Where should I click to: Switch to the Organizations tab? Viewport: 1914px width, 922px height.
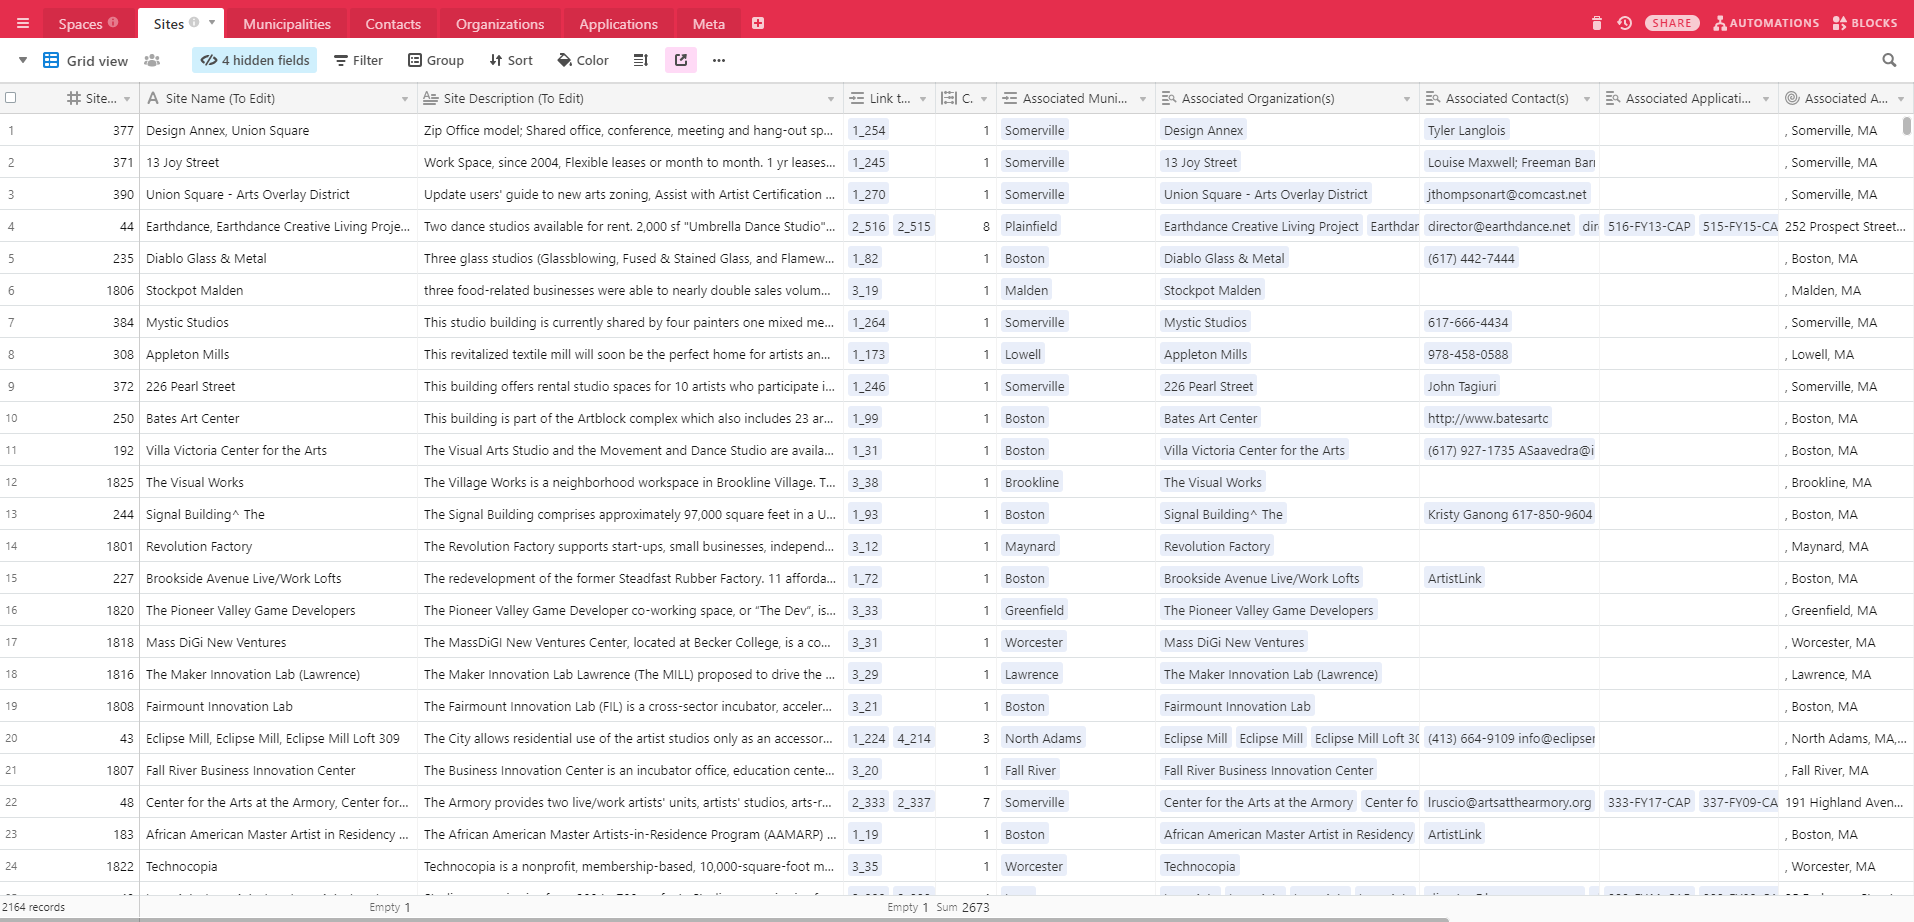(x=500, y=24)
